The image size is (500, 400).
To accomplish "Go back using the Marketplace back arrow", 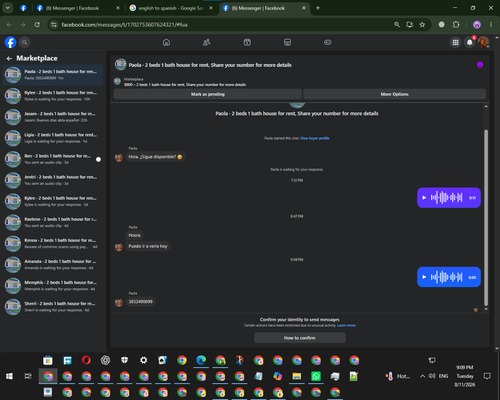I will pyautogui.click(x=9, y=58).
